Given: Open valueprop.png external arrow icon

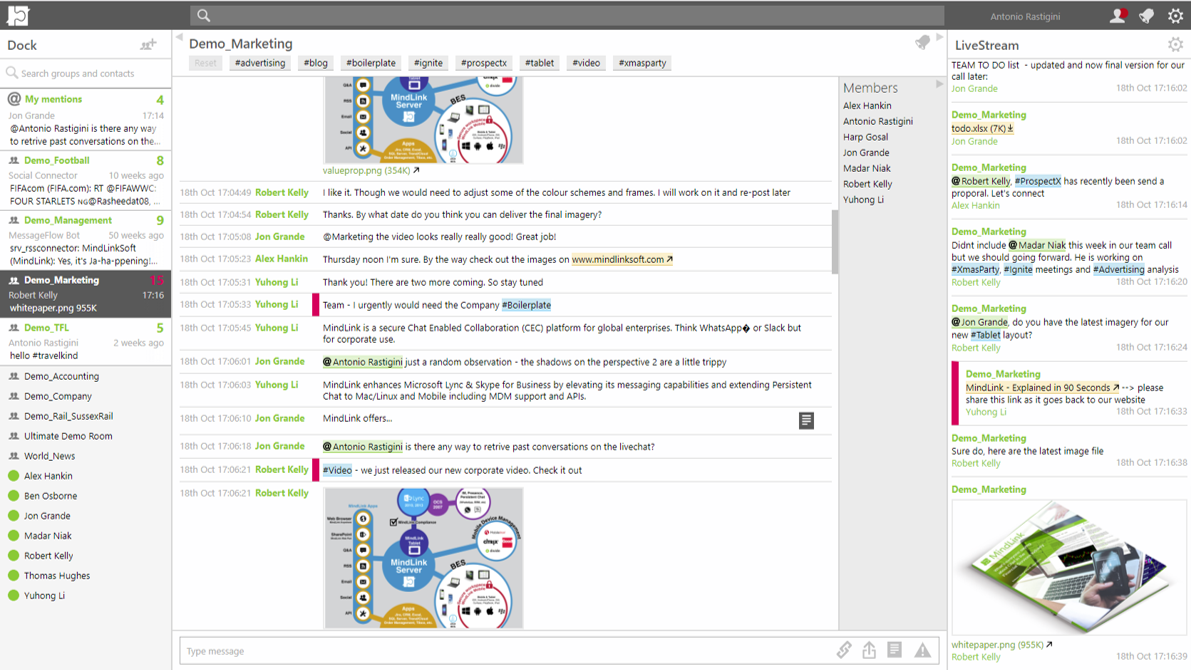Looking at the screenshot, I should tap(416, 170).
